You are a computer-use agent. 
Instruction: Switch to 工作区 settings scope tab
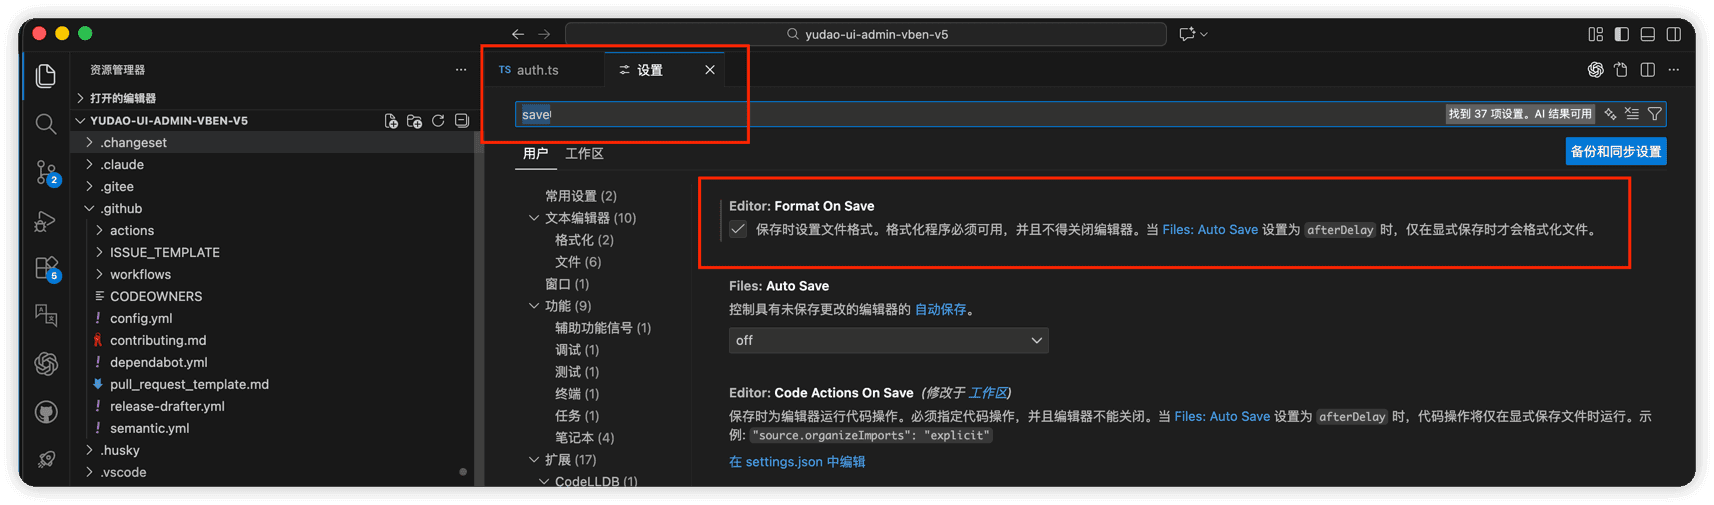pos(584,154)
